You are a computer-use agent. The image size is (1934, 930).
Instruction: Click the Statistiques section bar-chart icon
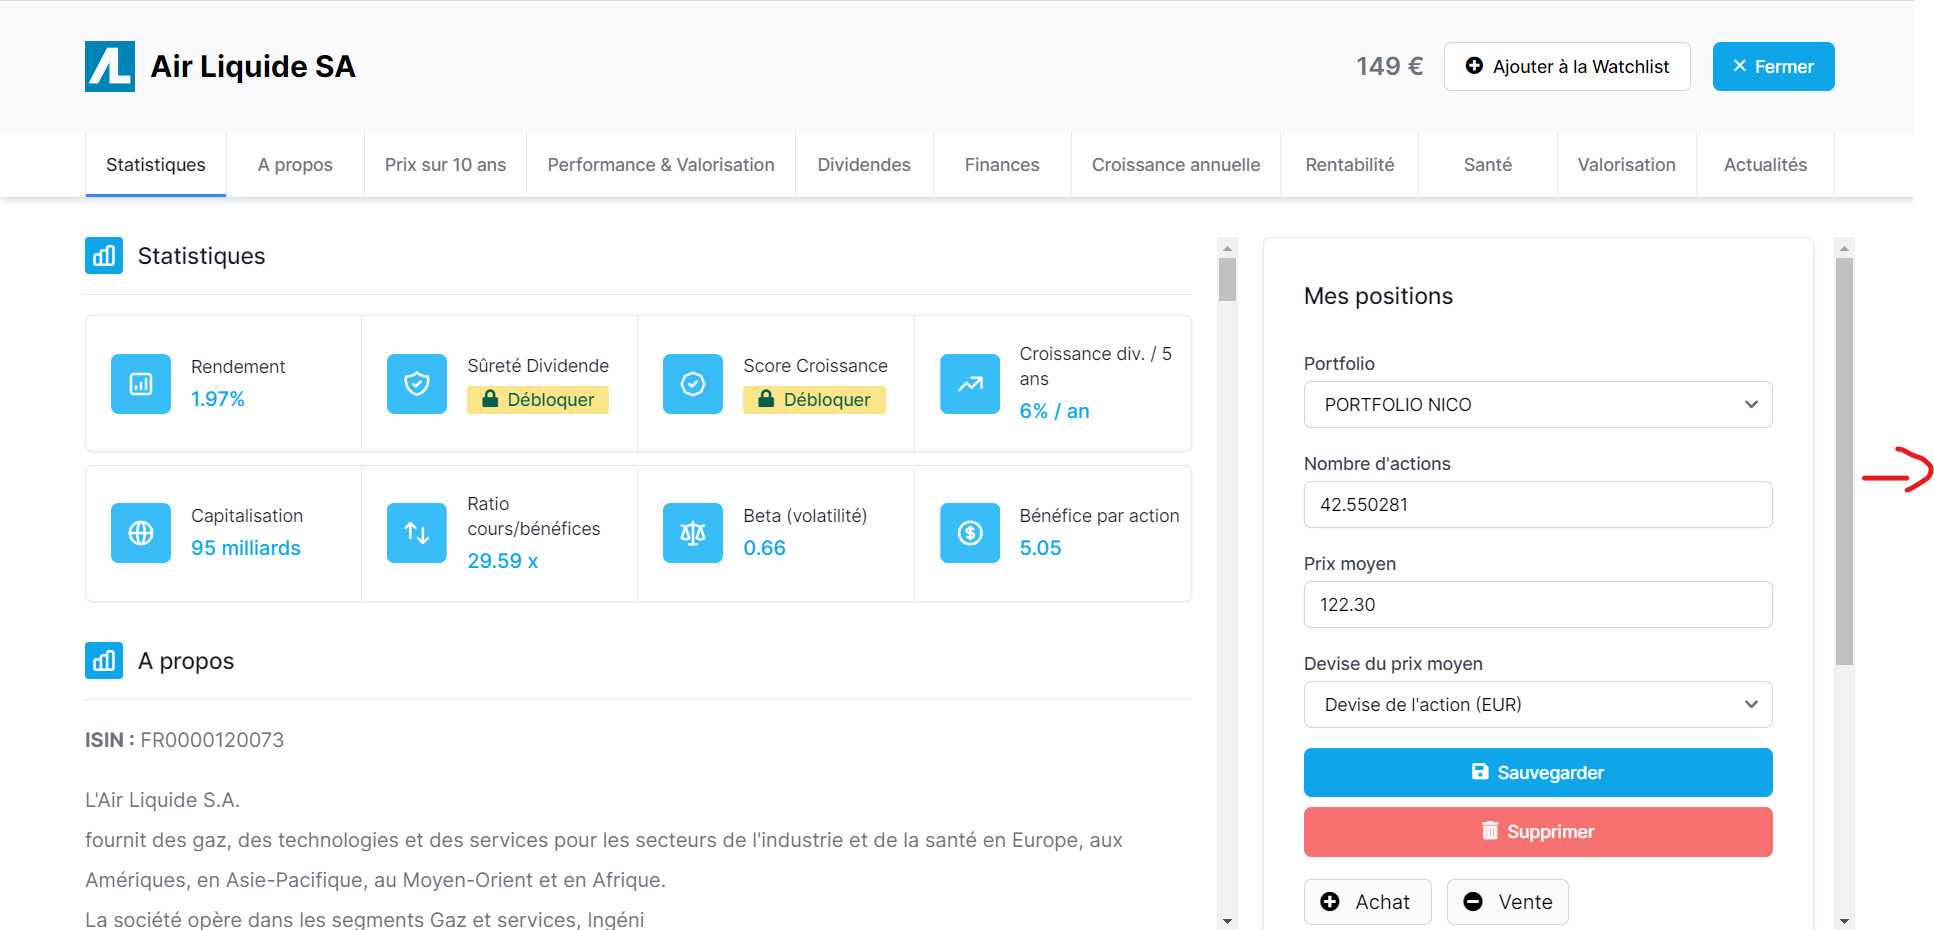104,256
